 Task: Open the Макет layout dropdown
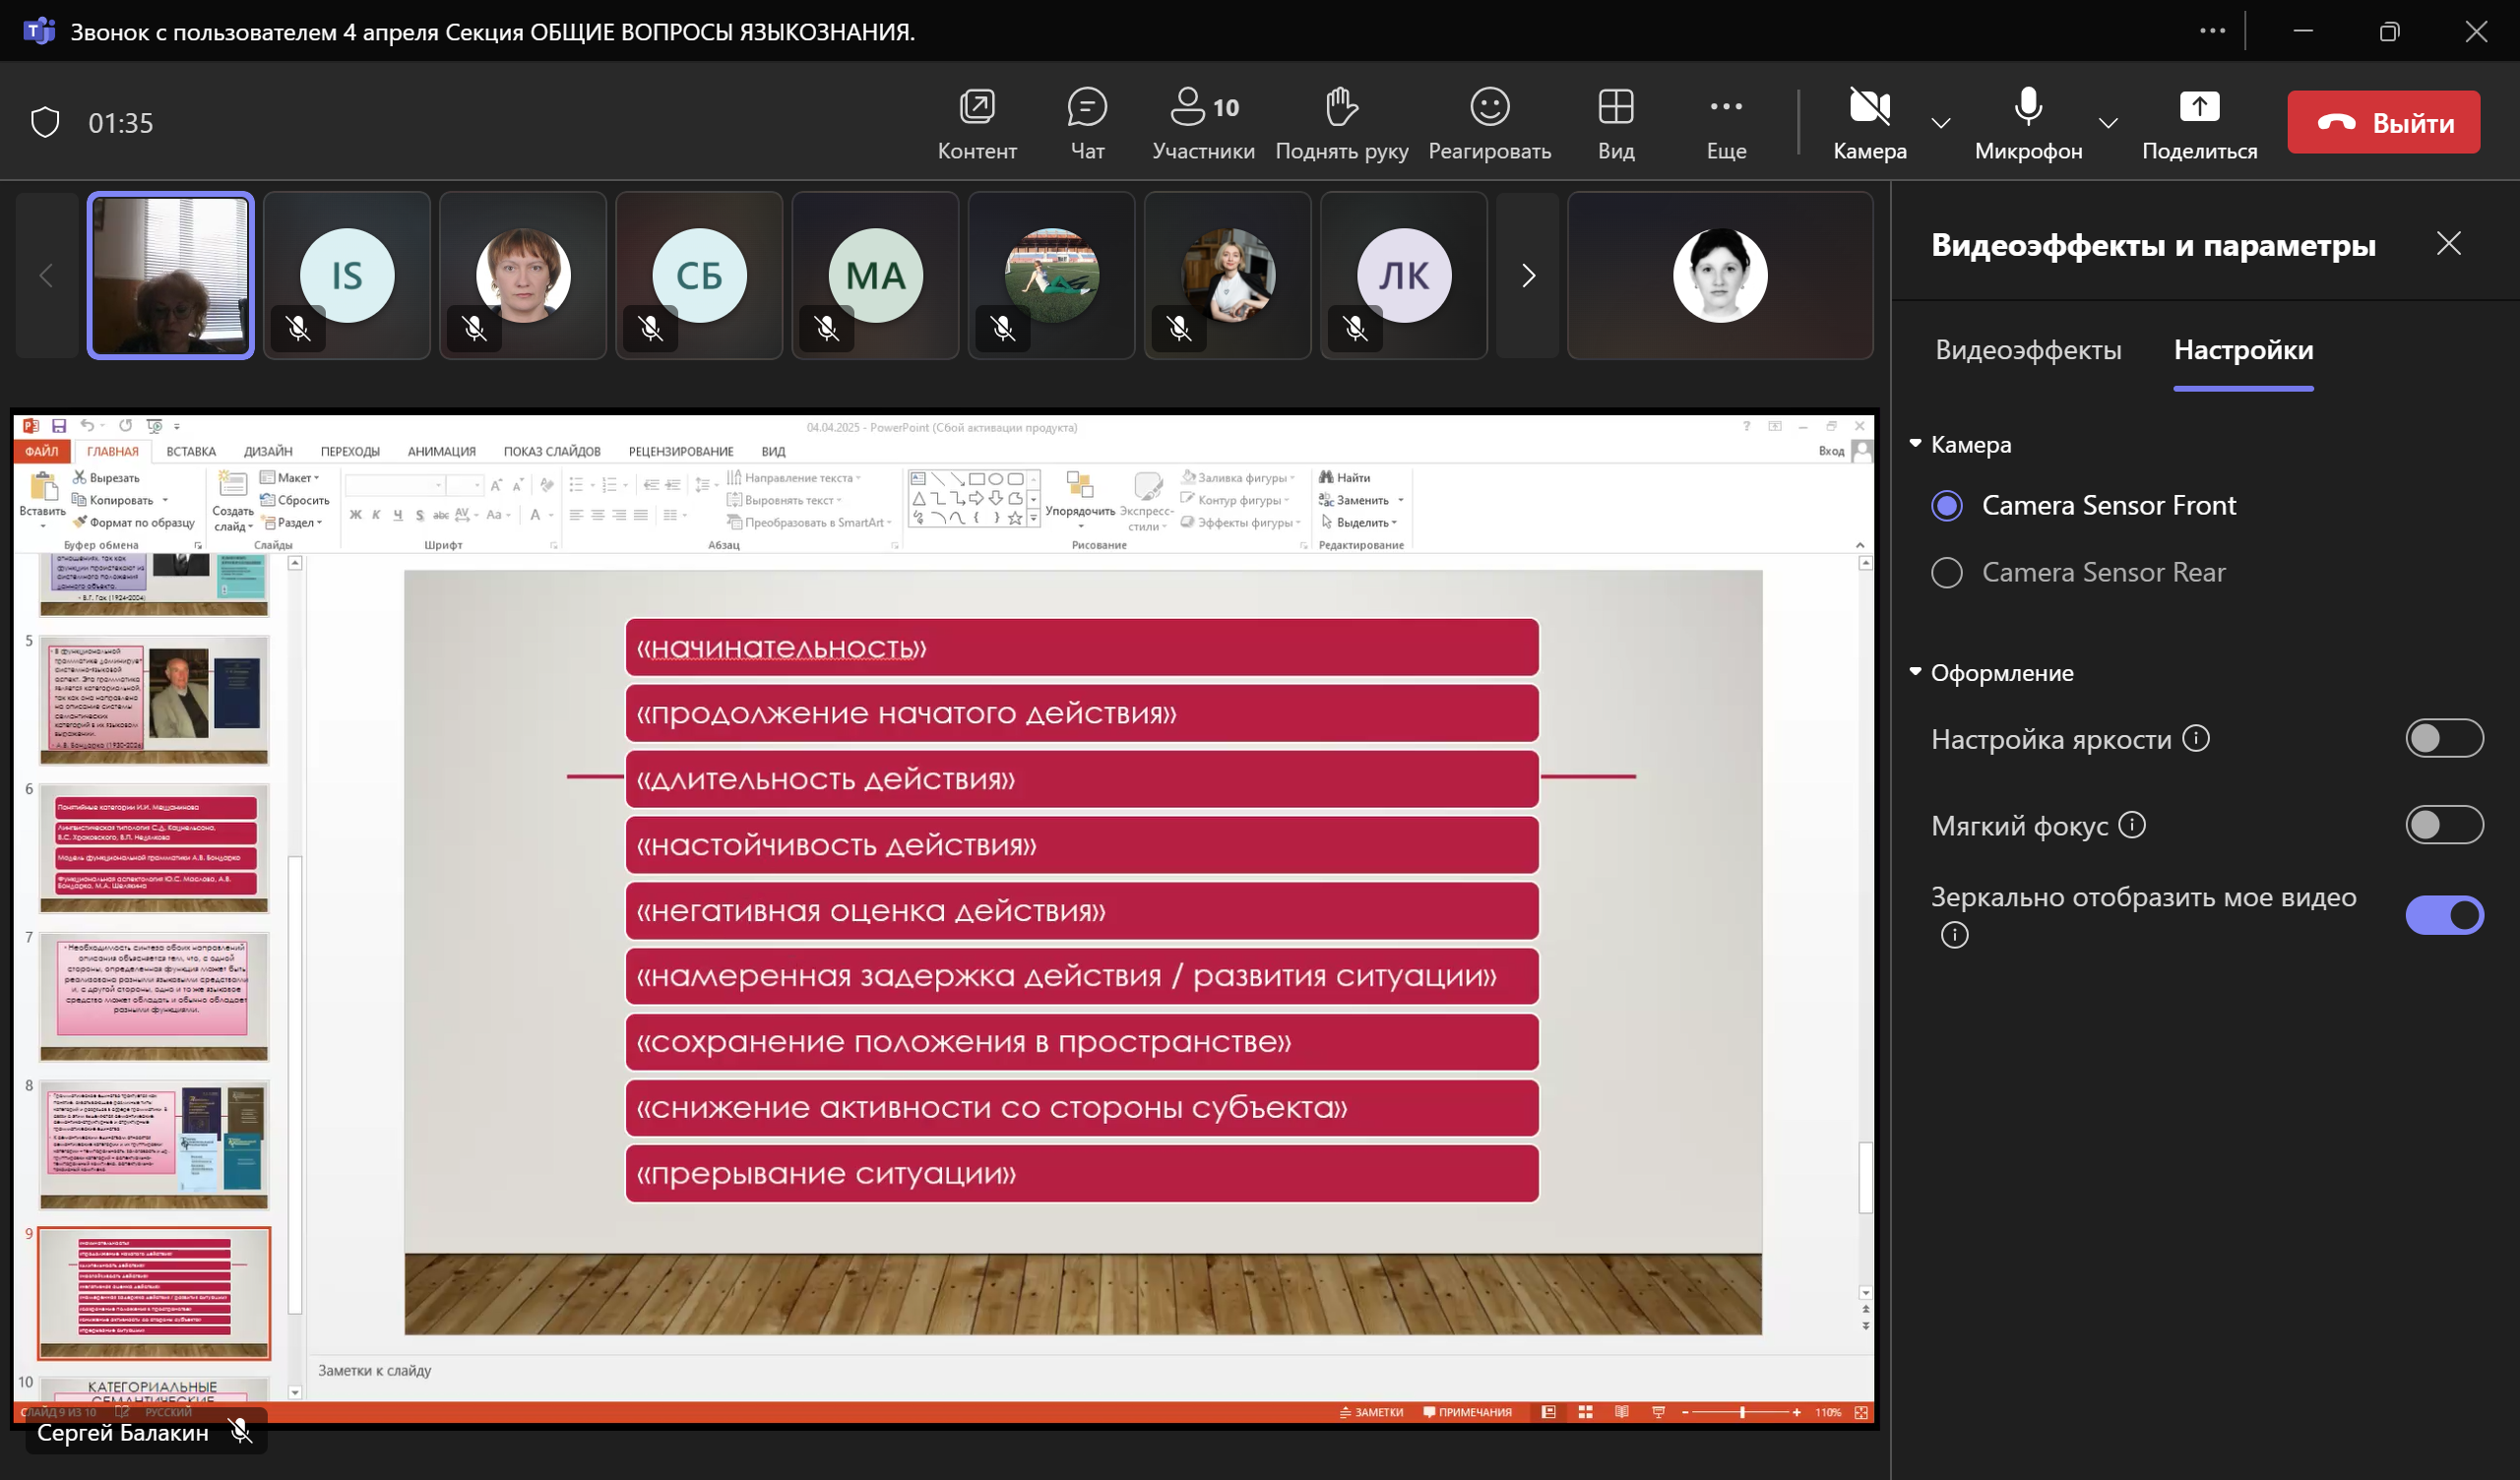(x=290, y=478)
